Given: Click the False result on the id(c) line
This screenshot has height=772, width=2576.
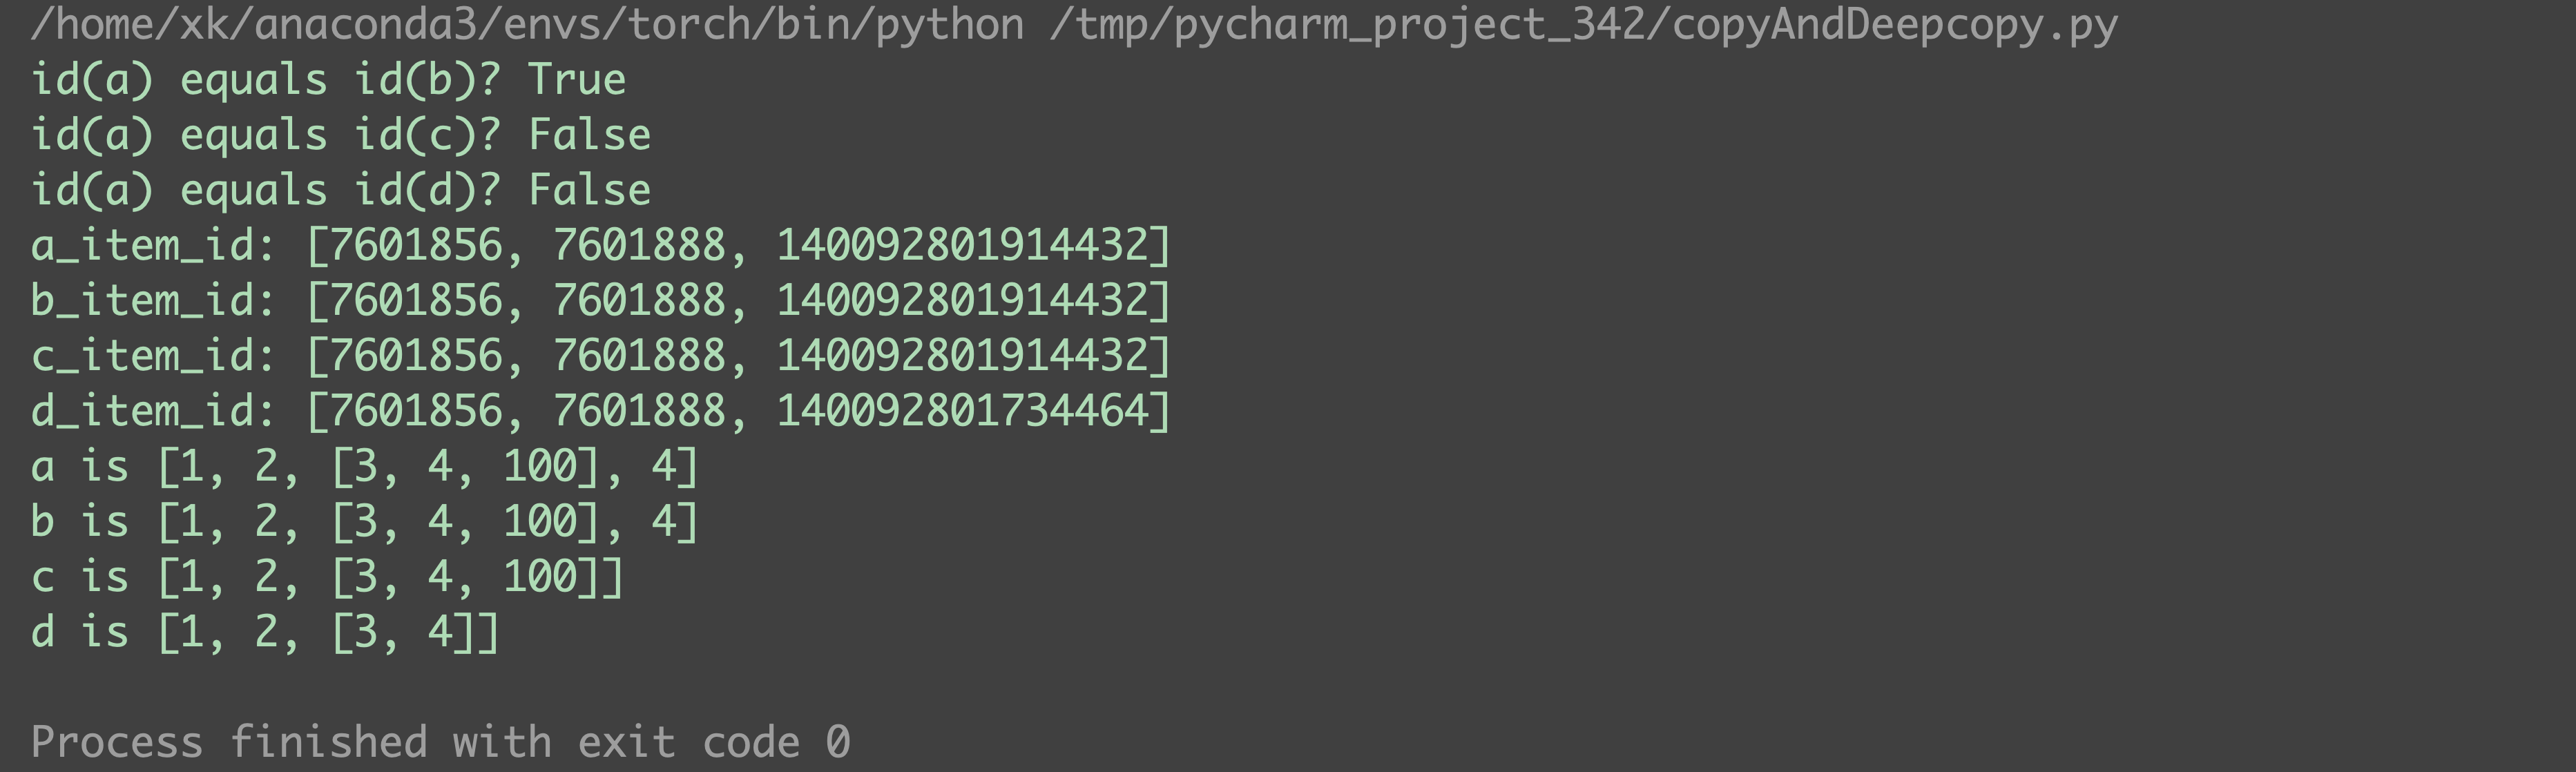Looking at the screenshot, I should 589,135.
